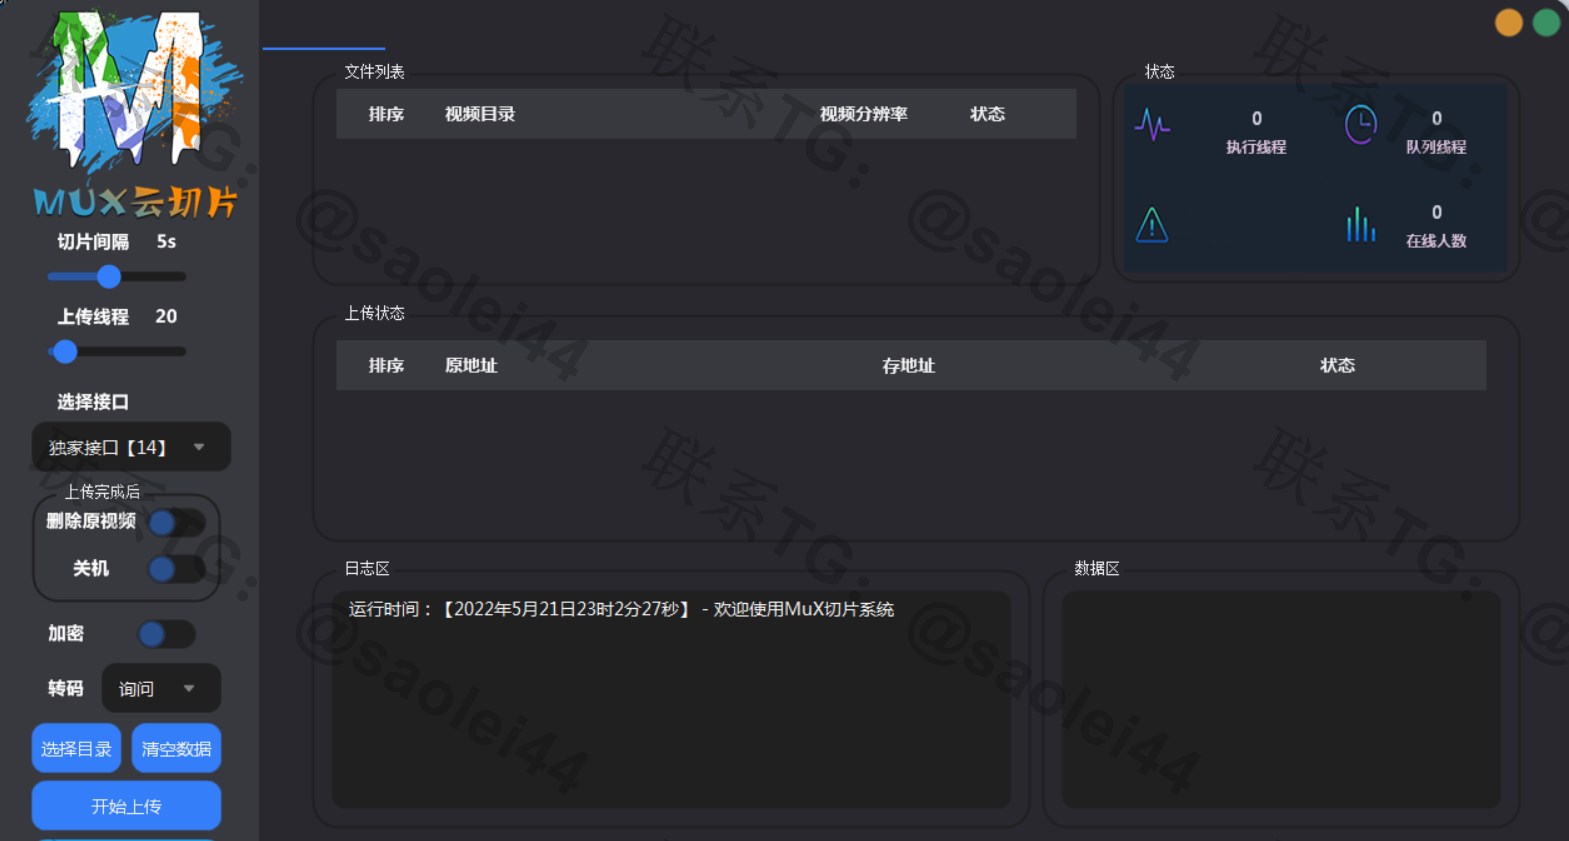The width and height of the screenshot is (1569, 841).
Task: Click the 上传状态 section title
Action: pos(374,314)
